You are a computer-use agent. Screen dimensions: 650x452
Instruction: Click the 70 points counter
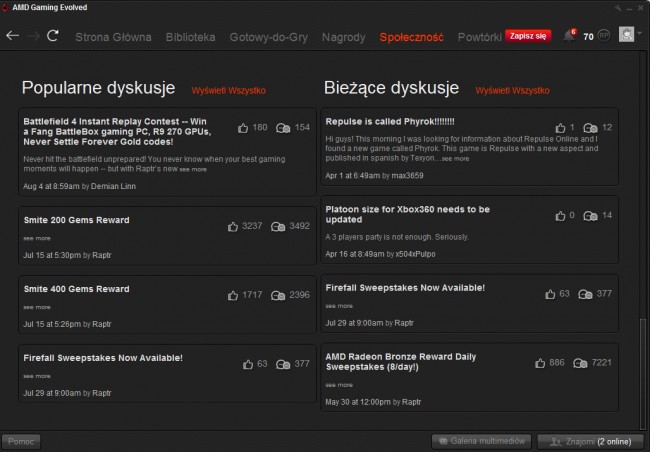588,36
